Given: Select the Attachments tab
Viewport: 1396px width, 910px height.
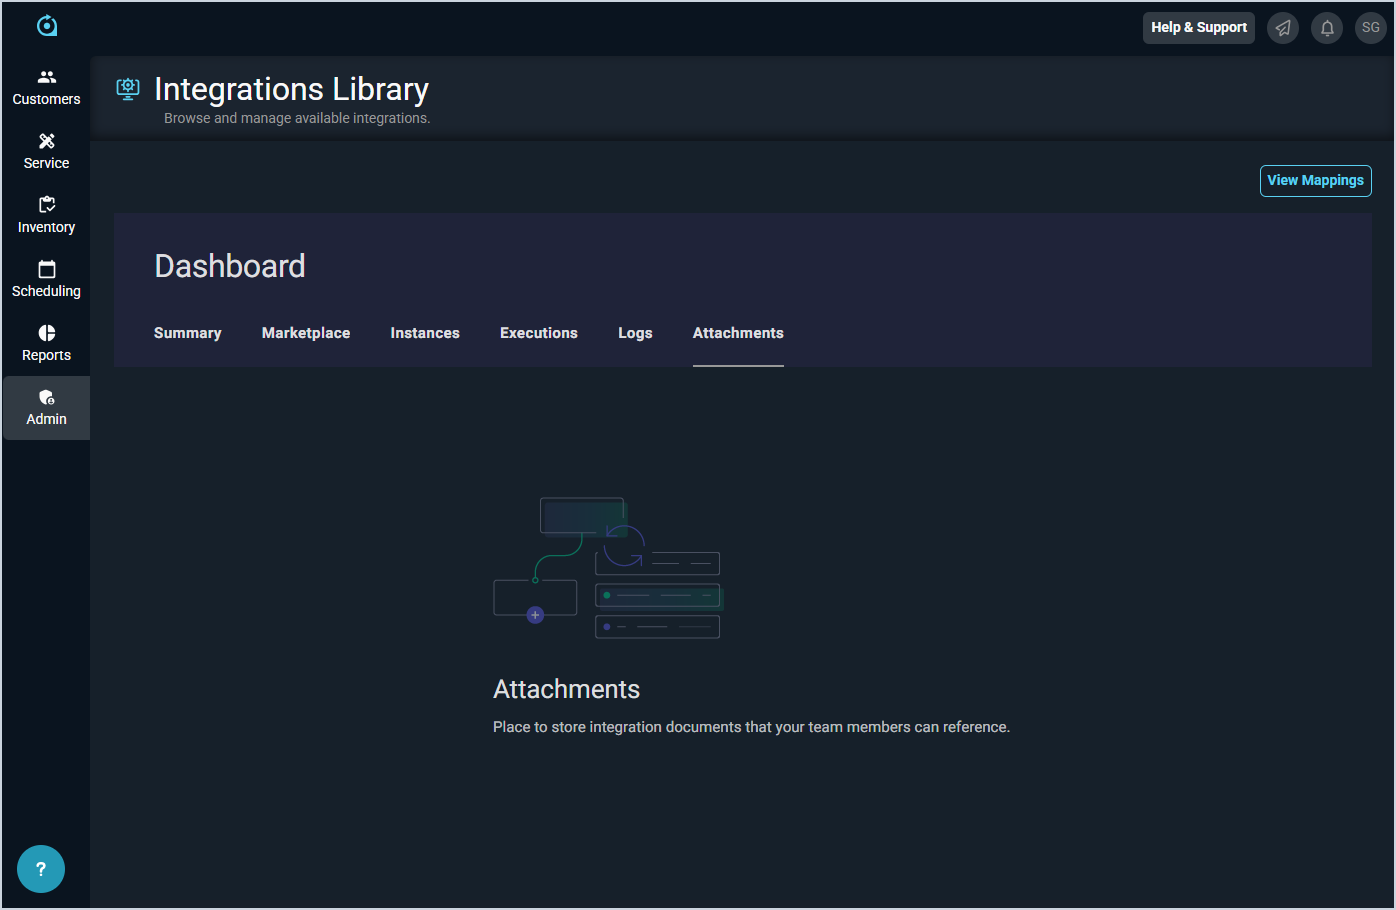Looking at the screenshot, I should pyautogui.click(x=738, y=333).
